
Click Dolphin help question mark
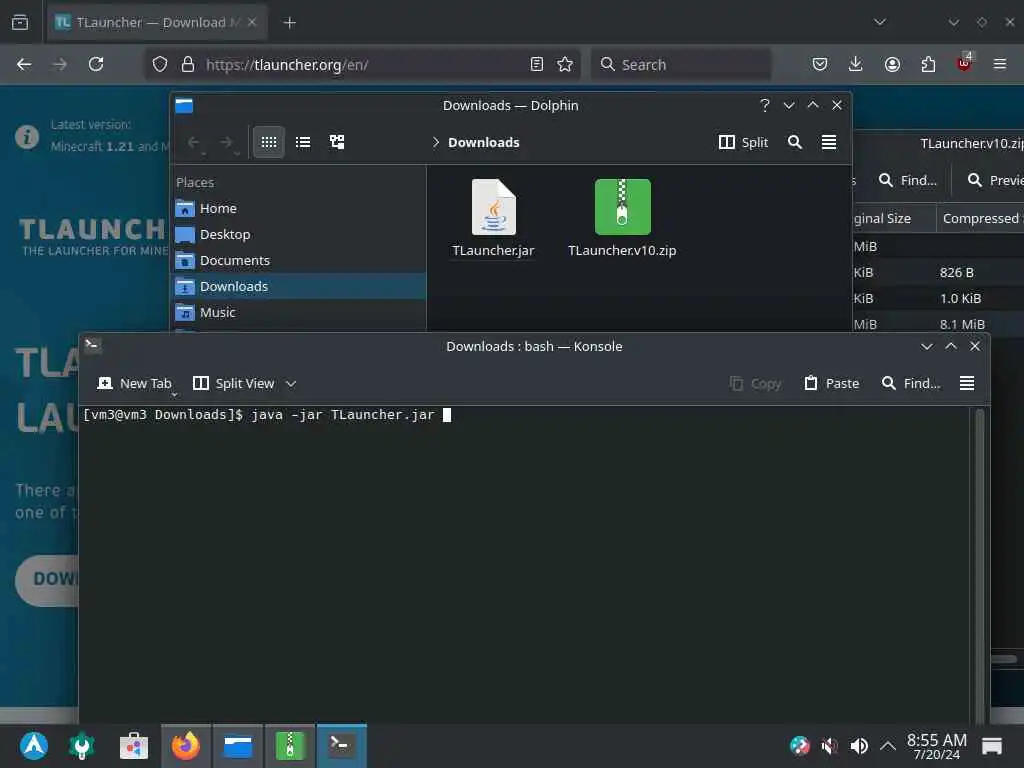pos(765,105)
